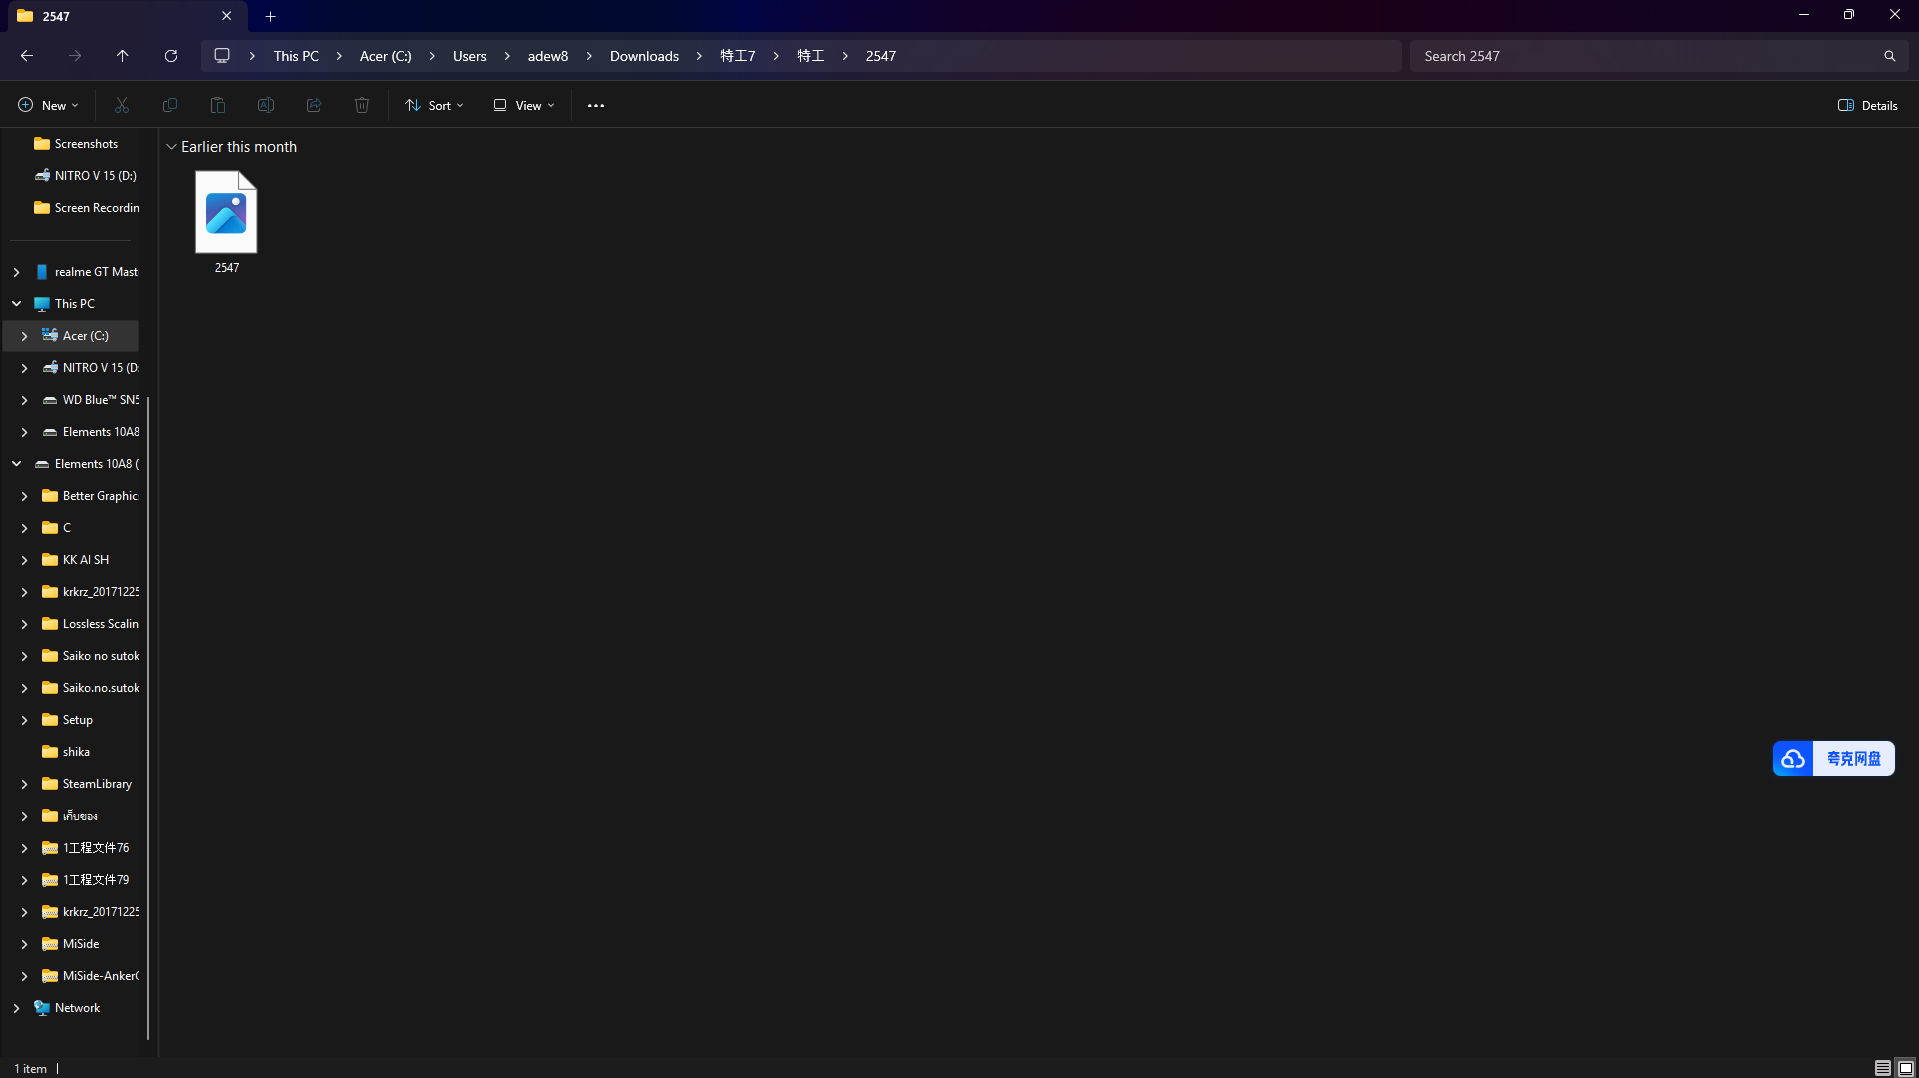Open the View dropdown menu

click(523, 105)
